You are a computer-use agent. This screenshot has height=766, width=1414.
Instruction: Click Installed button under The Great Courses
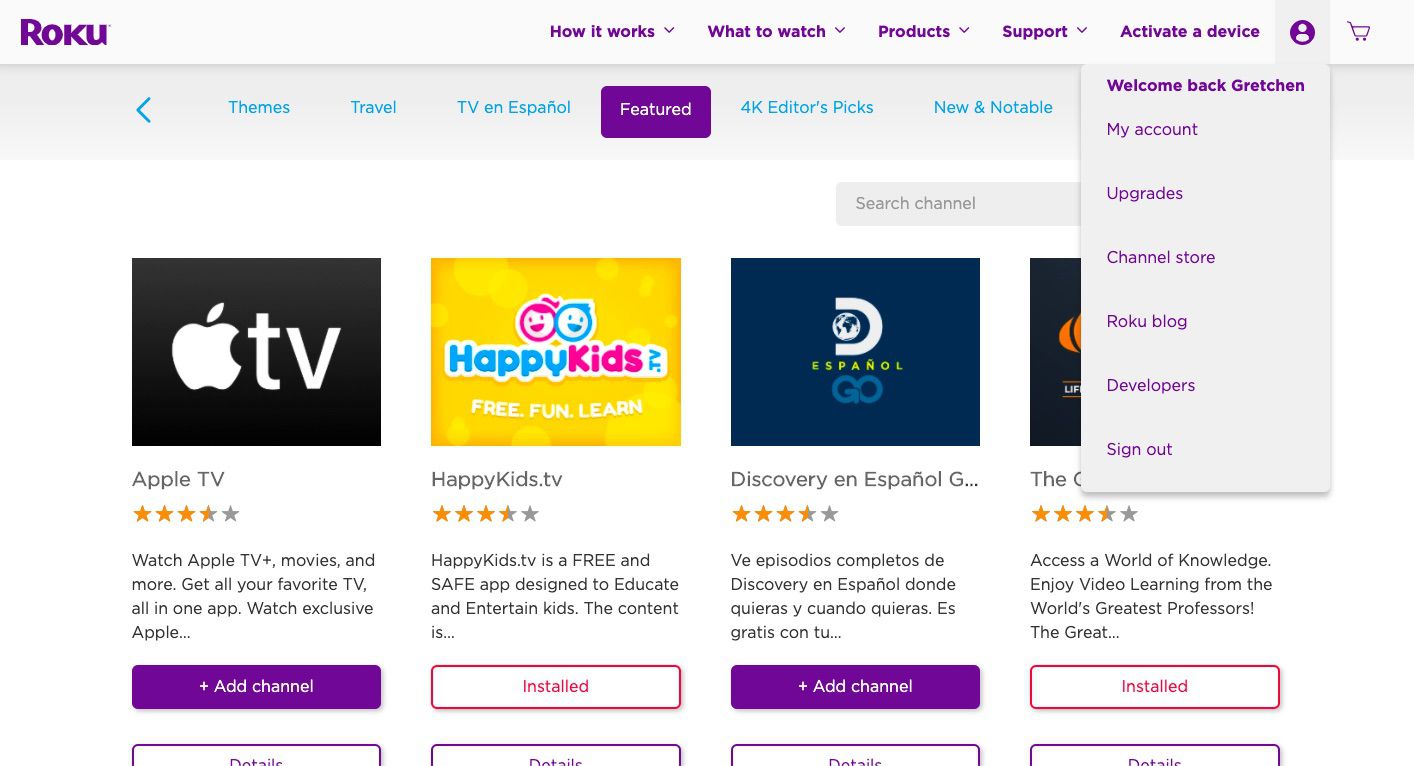[x=1155, y=687]
